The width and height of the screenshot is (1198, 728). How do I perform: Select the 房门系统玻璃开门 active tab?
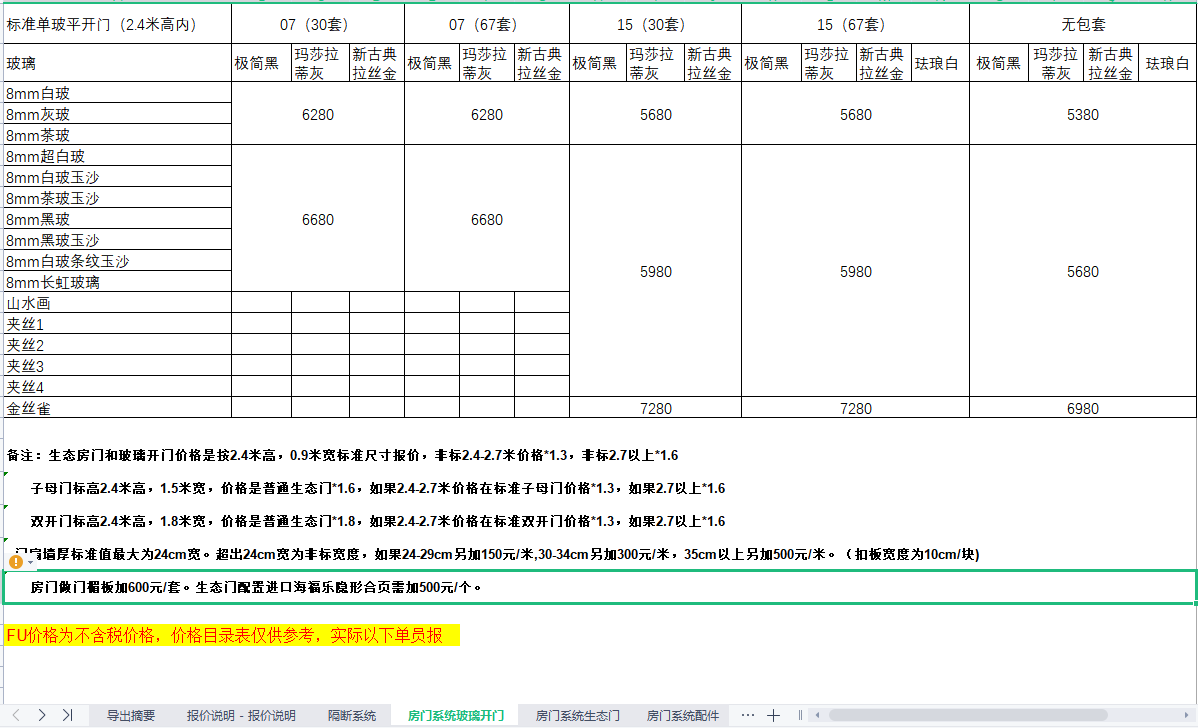[x=455, y=716]
